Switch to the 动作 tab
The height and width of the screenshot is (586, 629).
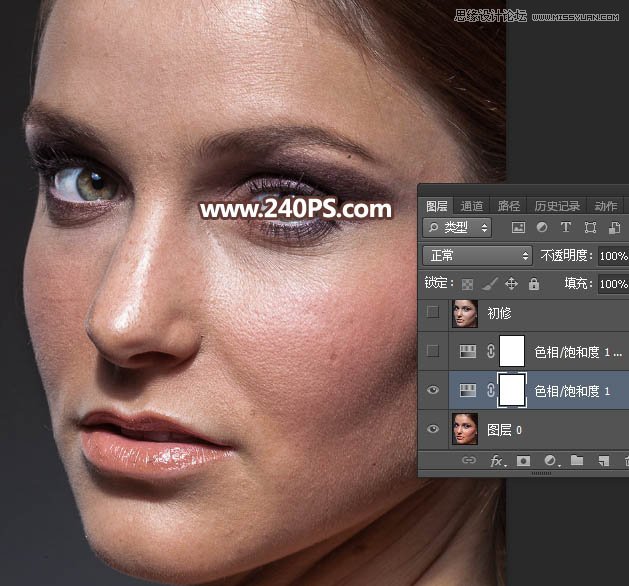[606, 206]
